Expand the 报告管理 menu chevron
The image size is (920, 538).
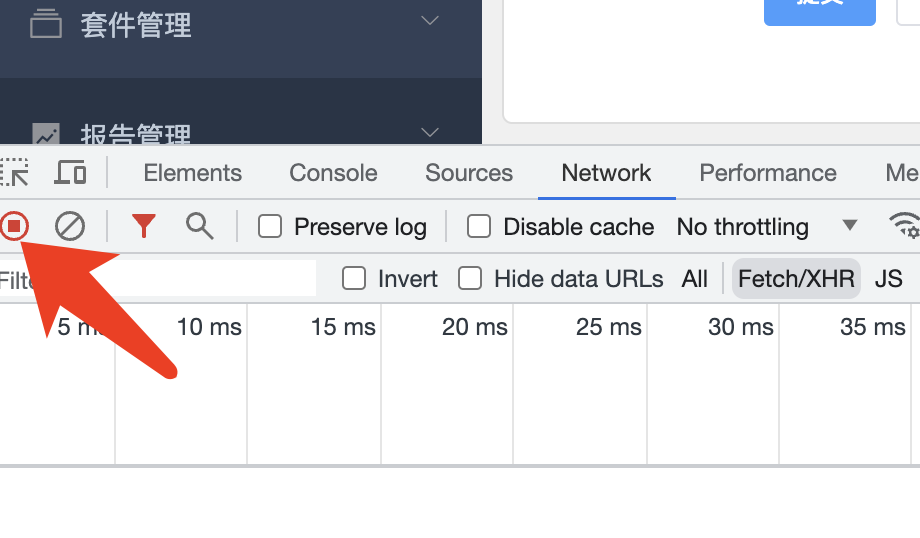tap(430, 133)
